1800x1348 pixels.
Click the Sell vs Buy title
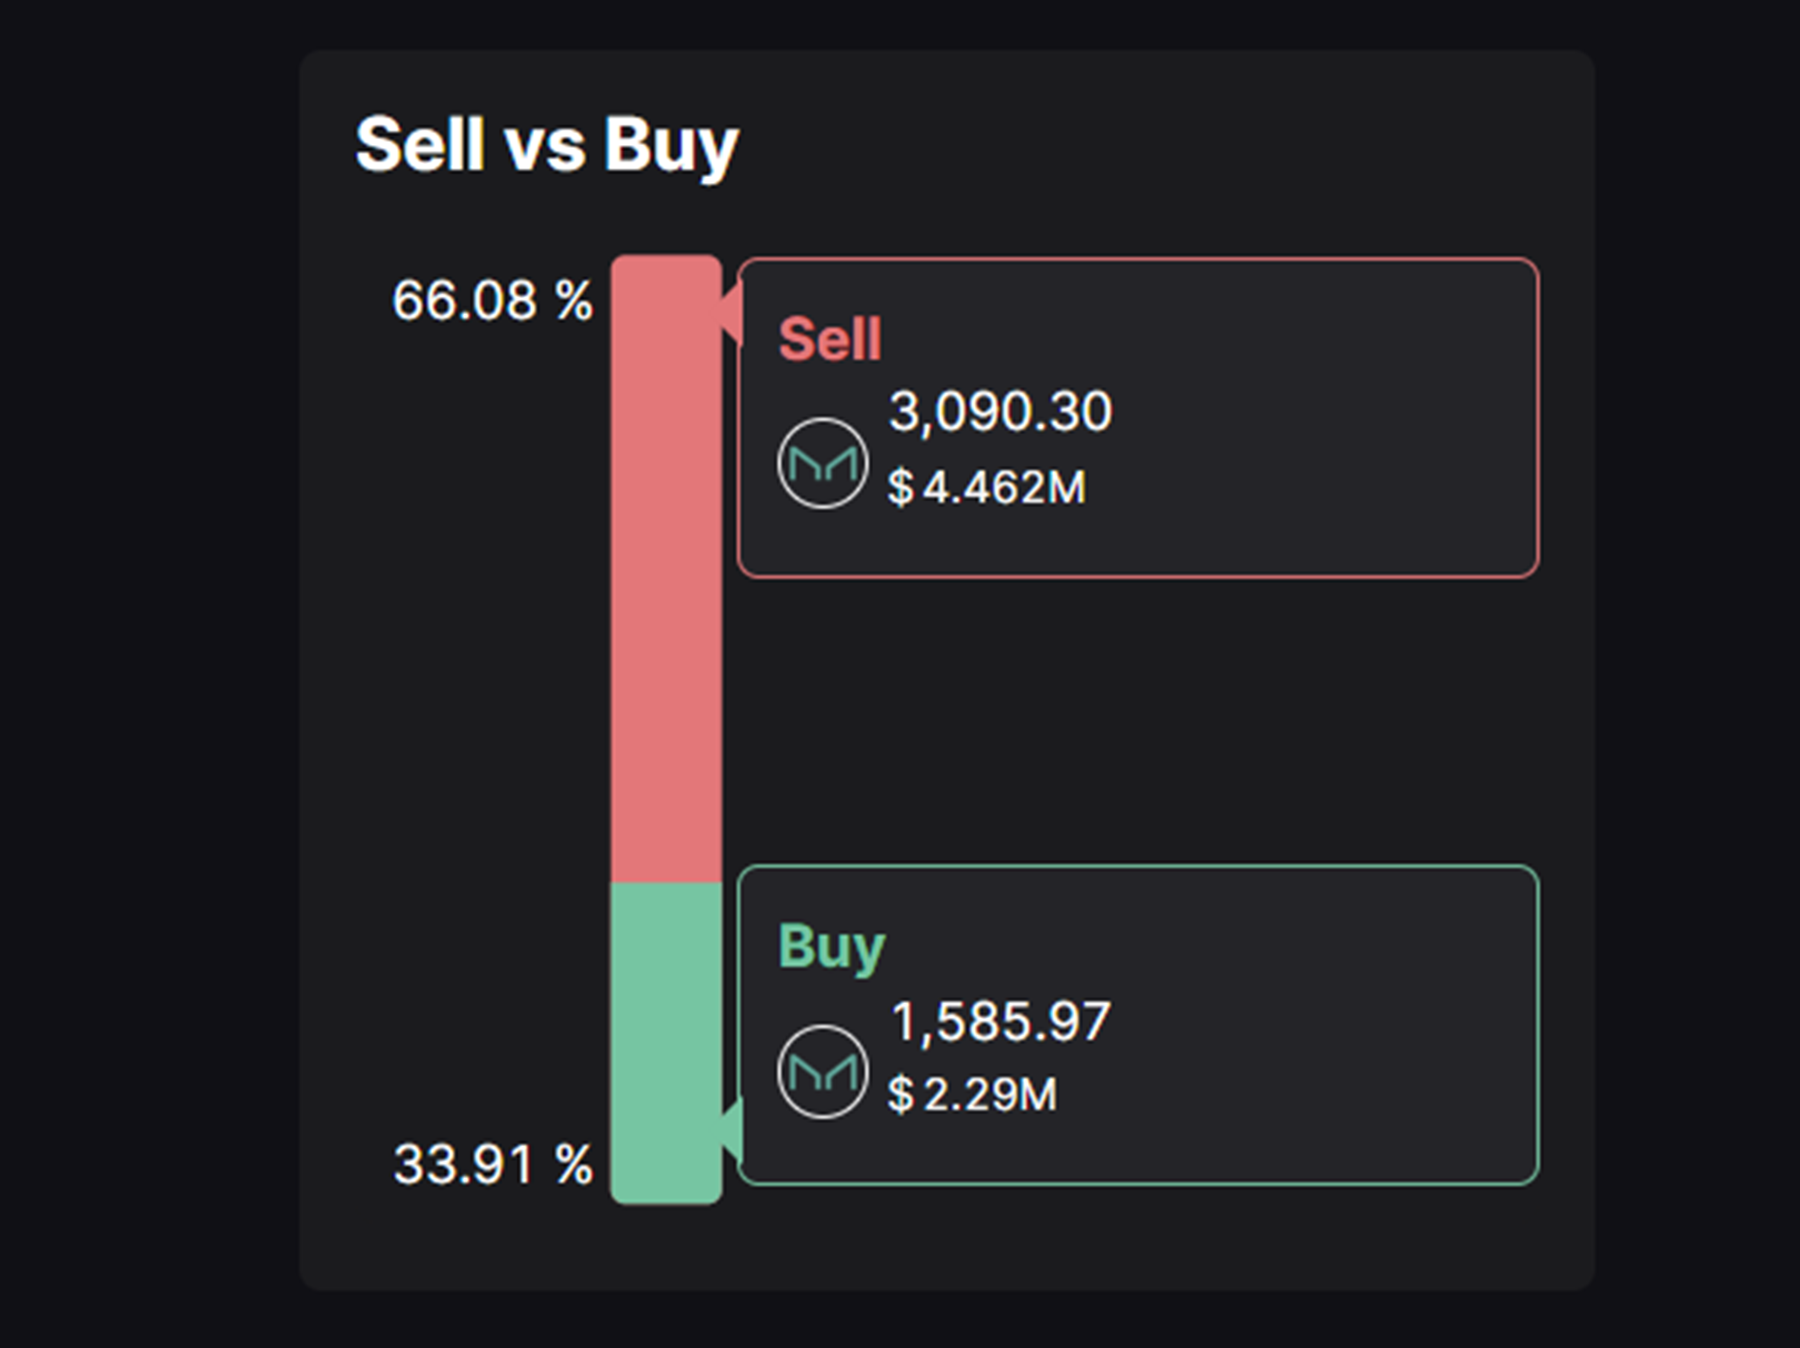click(546, 145)
